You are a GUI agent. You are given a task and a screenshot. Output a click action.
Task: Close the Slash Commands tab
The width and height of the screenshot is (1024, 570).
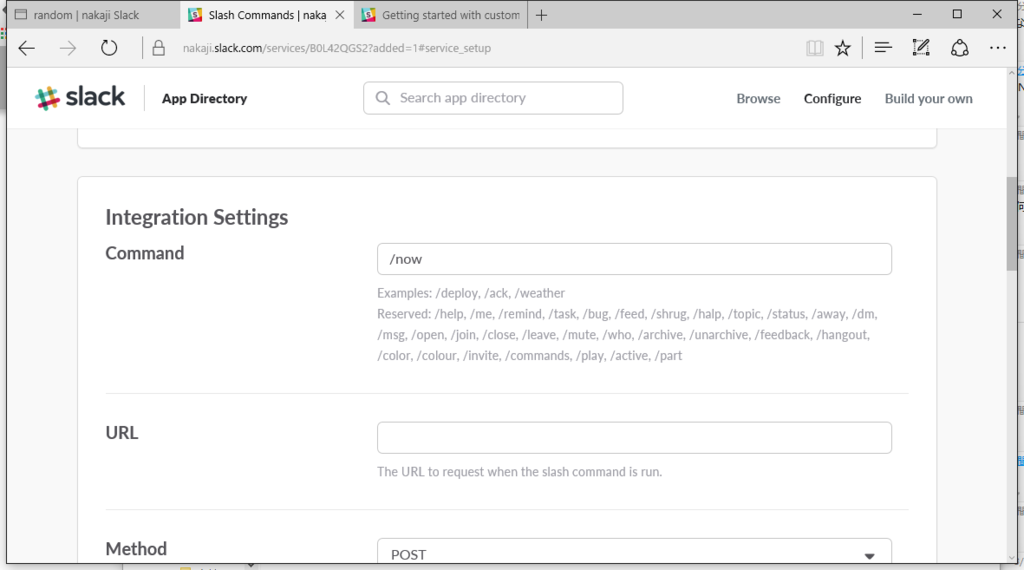tap(340, 14)
